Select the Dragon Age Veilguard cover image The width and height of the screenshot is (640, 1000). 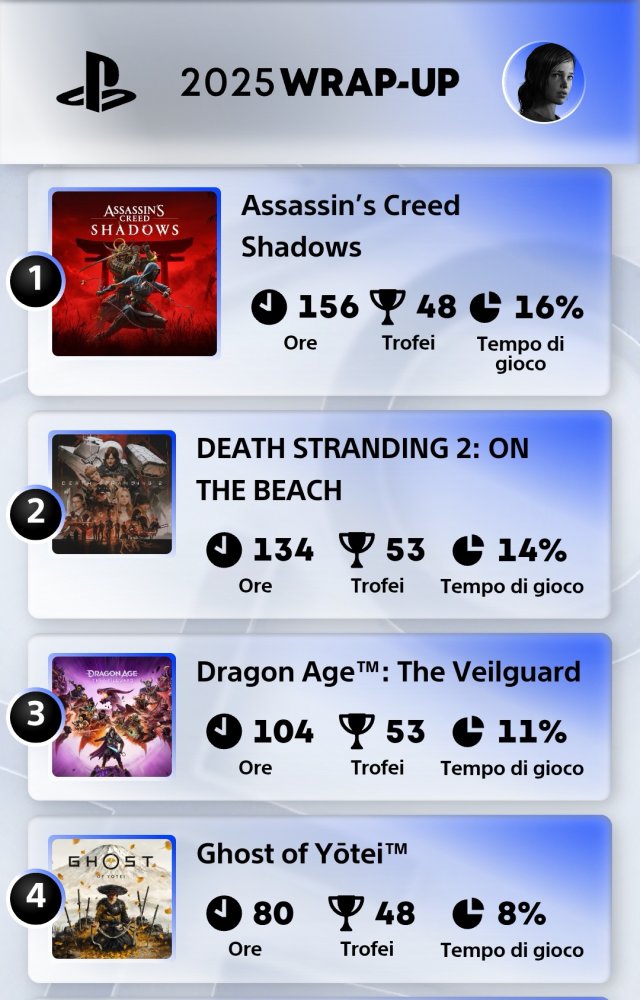pyautogui.click(x=112, y=716)
